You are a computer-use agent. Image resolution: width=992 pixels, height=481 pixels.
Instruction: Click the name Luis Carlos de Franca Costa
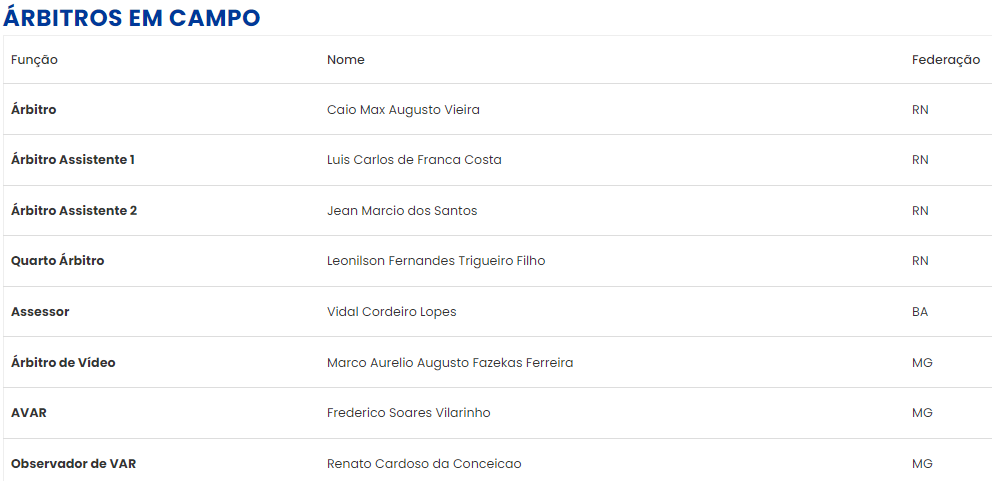click(414, 160)
